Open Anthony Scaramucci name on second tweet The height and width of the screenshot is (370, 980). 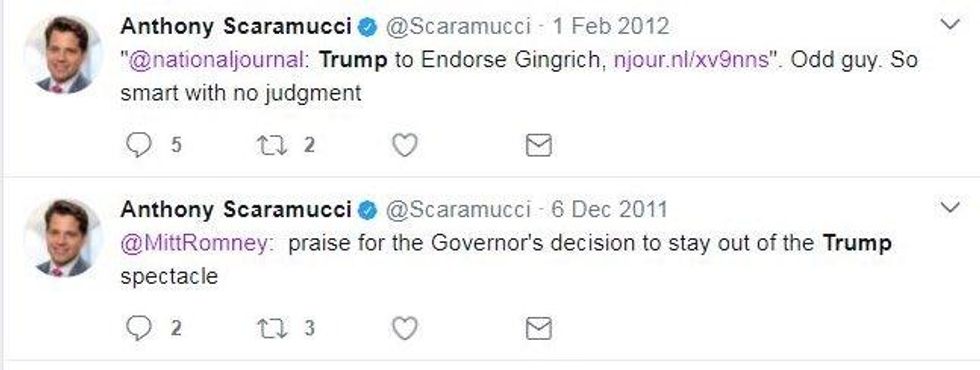[236, 209]
